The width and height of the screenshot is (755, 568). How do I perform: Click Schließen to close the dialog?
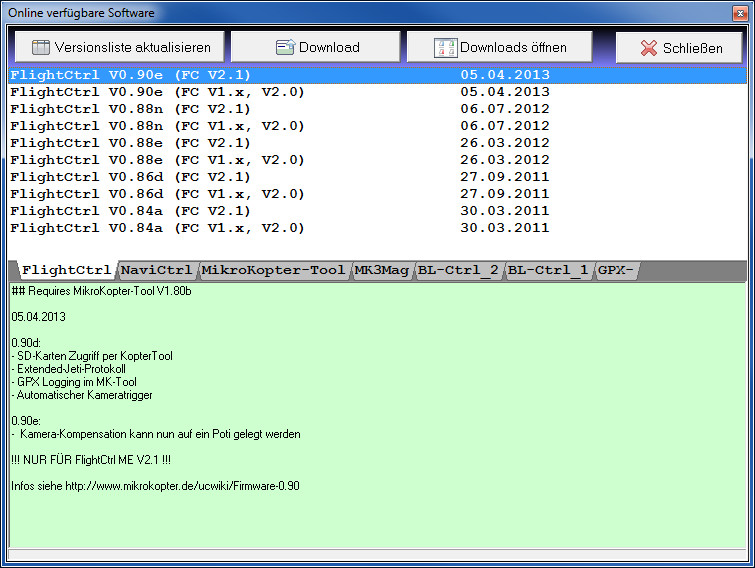point(680,48)
